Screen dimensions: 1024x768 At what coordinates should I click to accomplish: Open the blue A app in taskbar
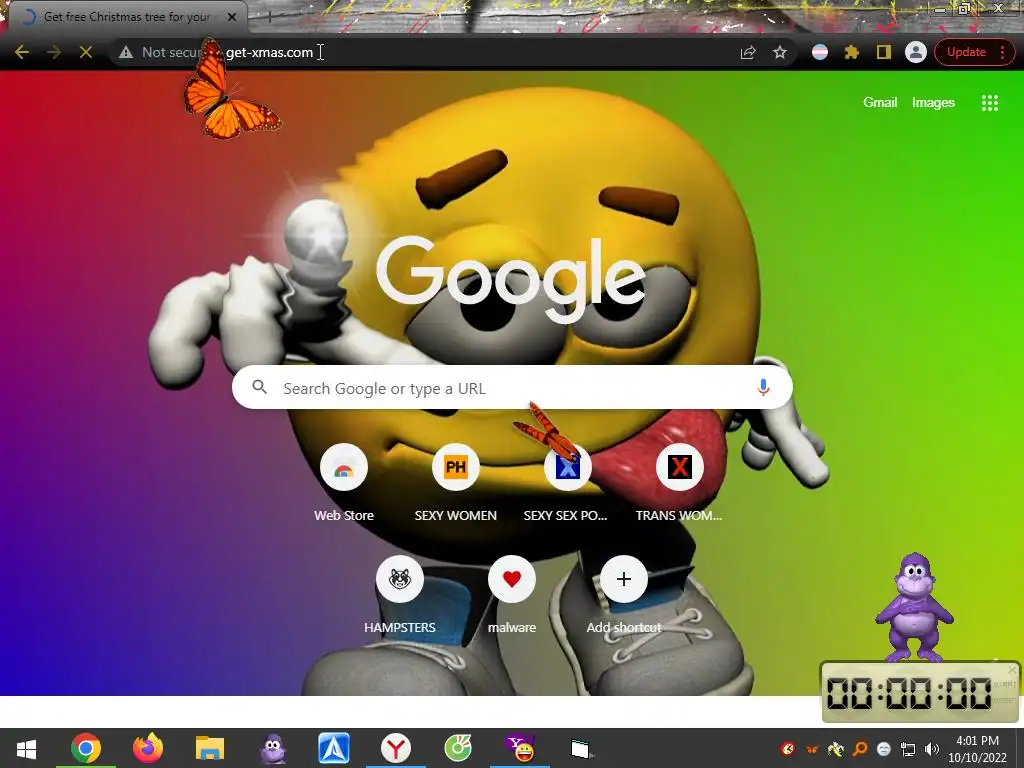click(334, 748)
